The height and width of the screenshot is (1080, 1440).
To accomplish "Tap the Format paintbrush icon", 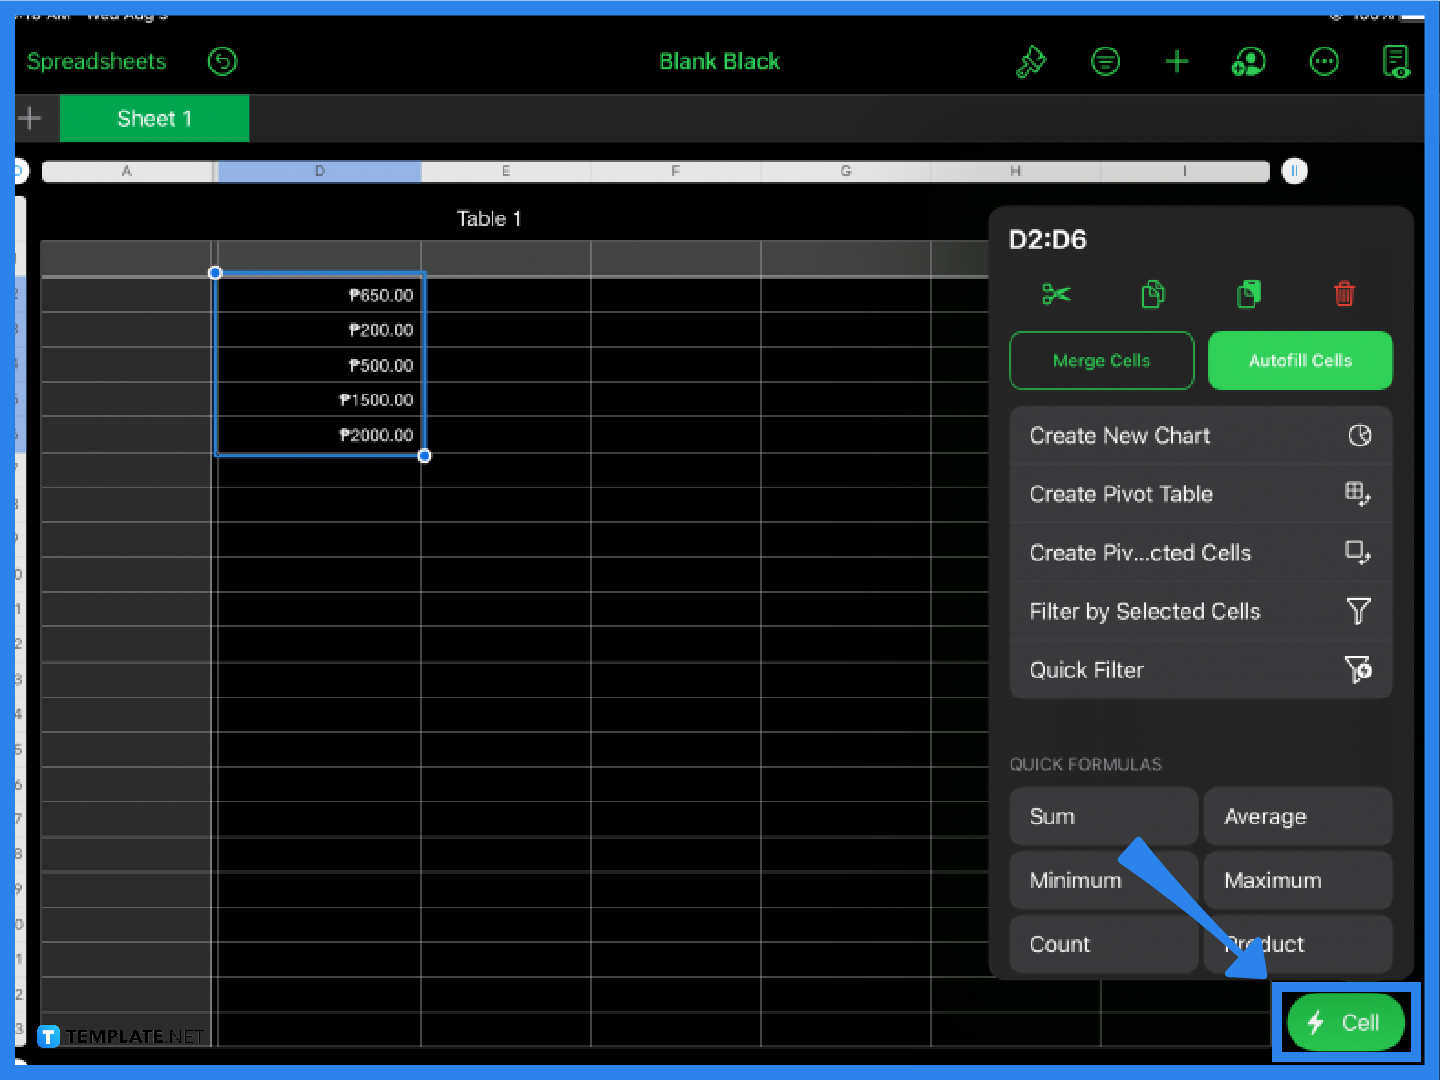I will (x=1031, y=62).
